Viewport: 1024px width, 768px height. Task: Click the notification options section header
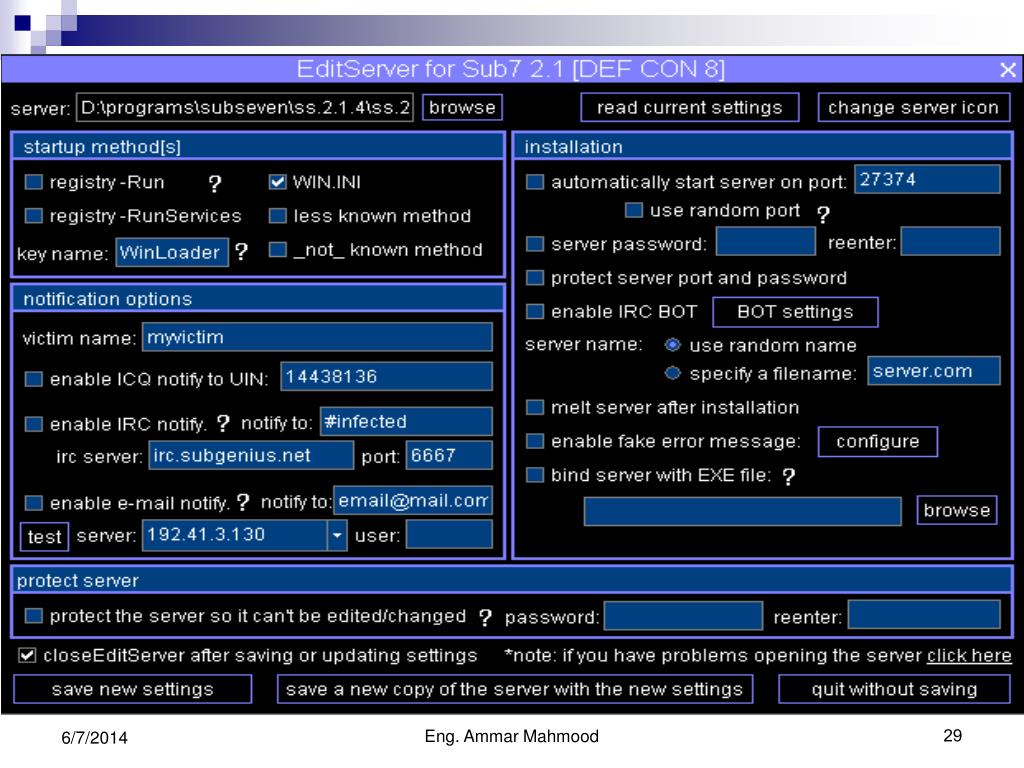coord(259,298)
